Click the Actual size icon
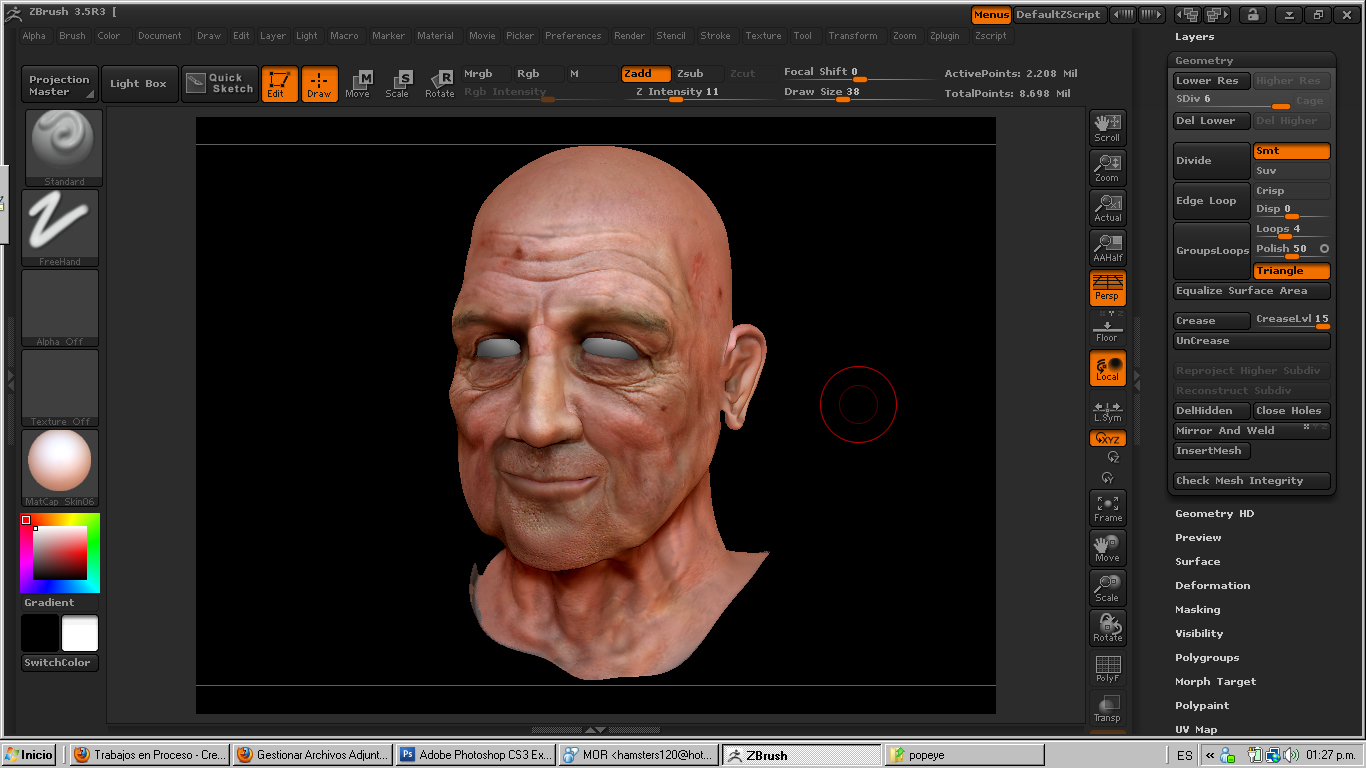 tap(1107, 208)
